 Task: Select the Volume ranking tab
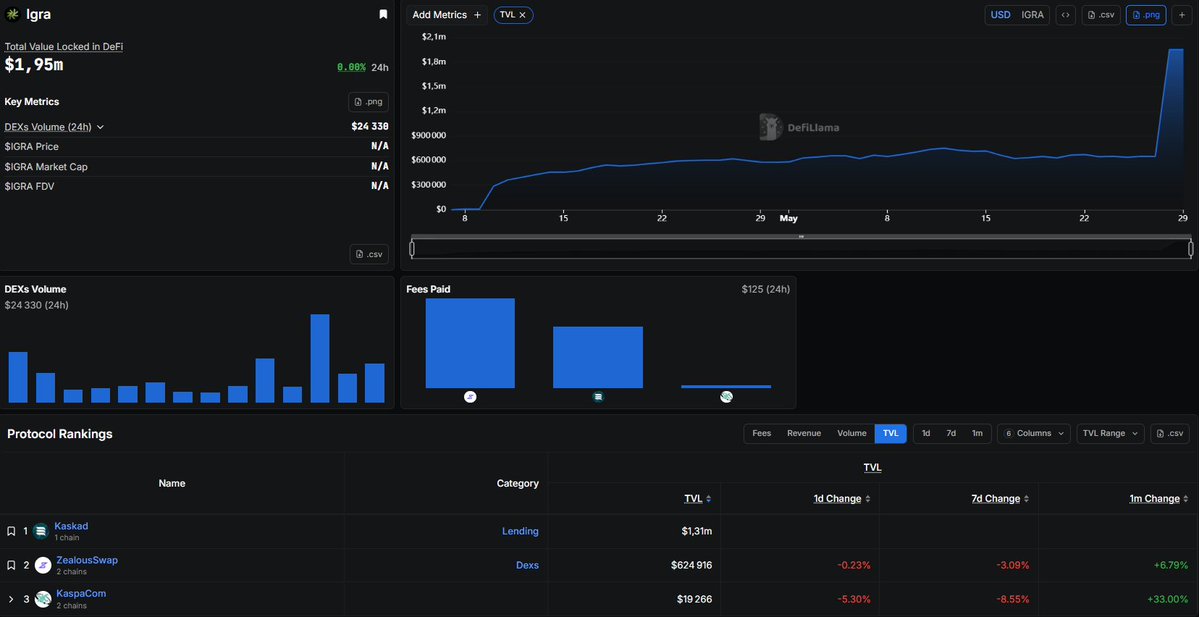click(851, 434)
